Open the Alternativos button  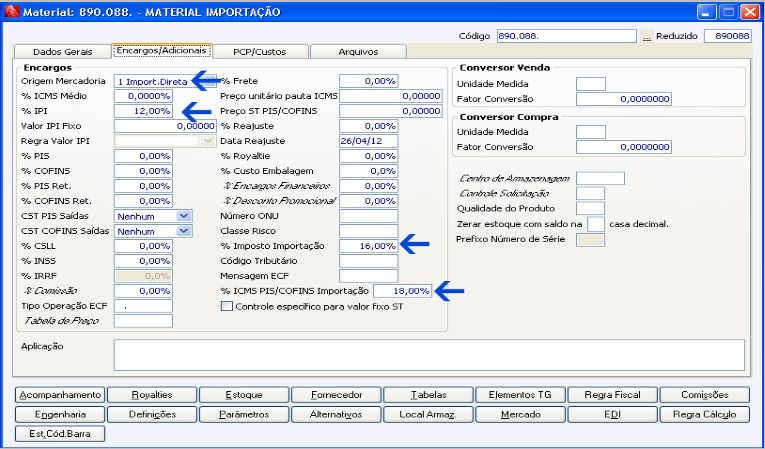click(336, 414)
